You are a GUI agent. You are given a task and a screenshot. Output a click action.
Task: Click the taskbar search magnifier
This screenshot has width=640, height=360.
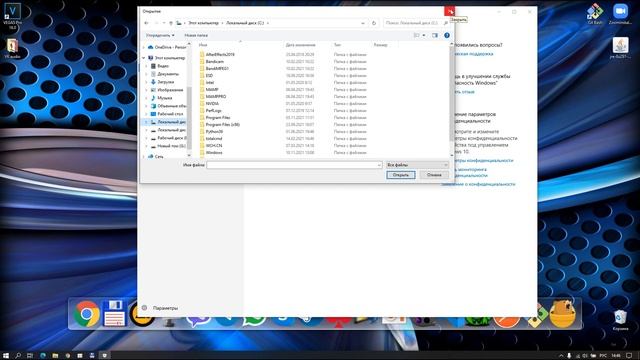pyautogui.click(x=18, y=356)
